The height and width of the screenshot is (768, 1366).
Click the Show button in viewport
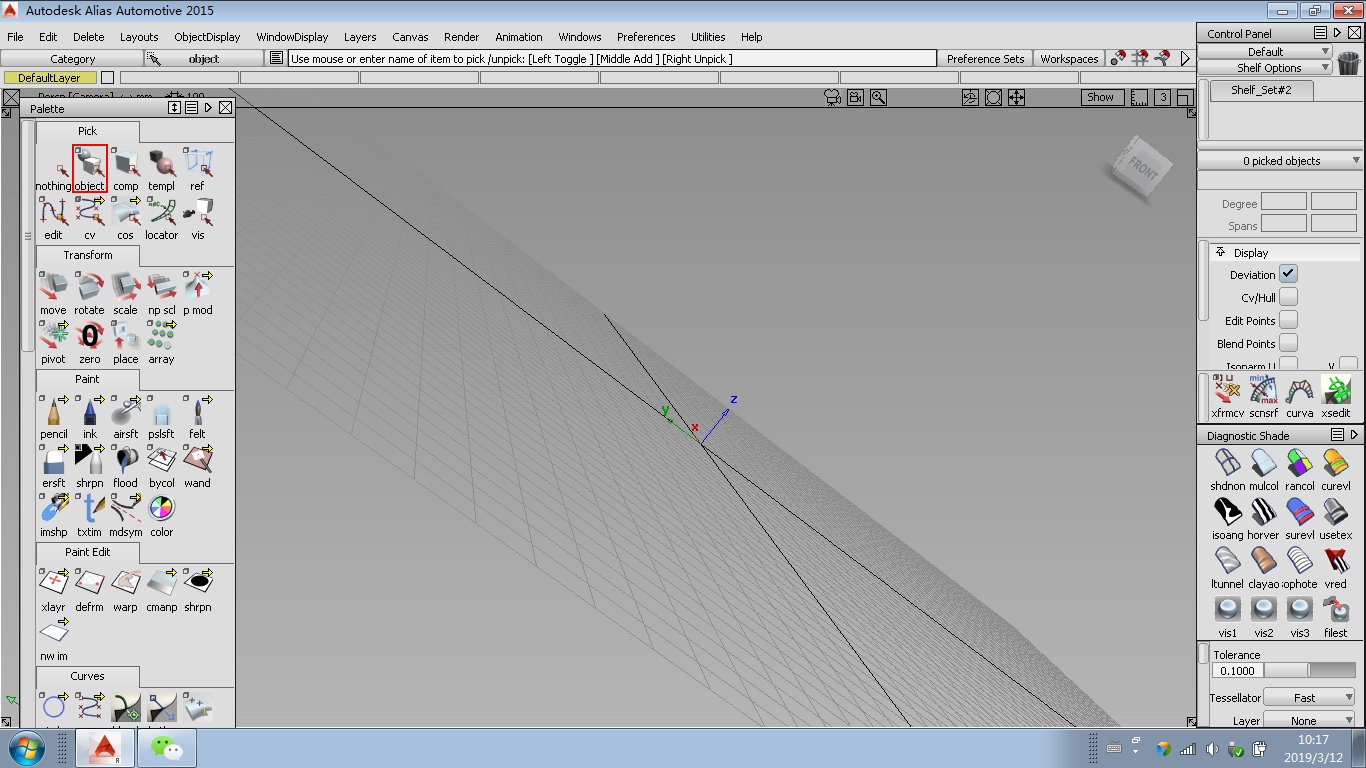1100,97
